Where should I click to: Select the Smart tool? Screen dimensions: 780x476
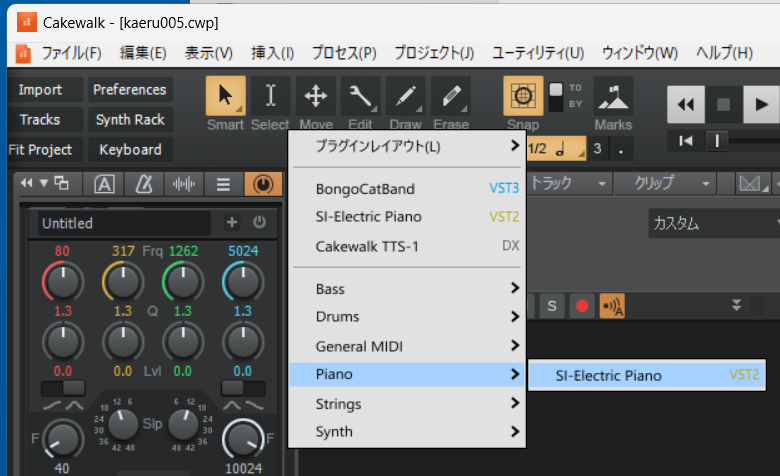[226, 96]
